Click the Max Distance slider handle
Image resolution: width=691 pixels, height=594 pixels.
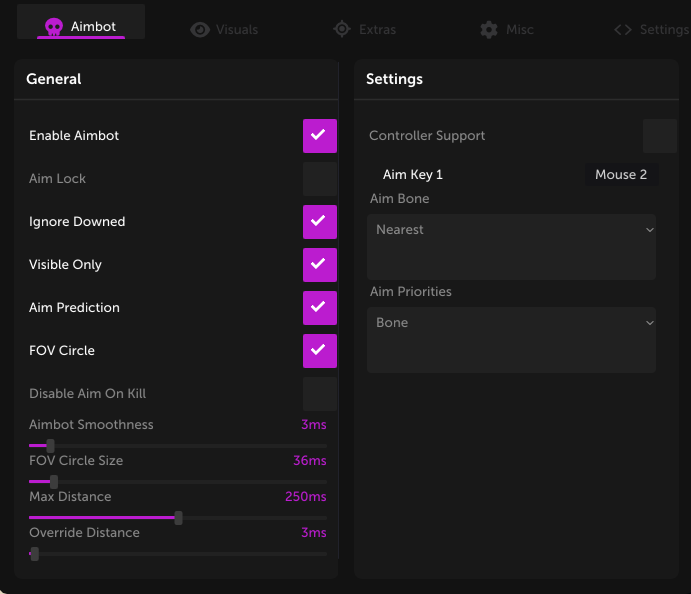pos(178,518)
